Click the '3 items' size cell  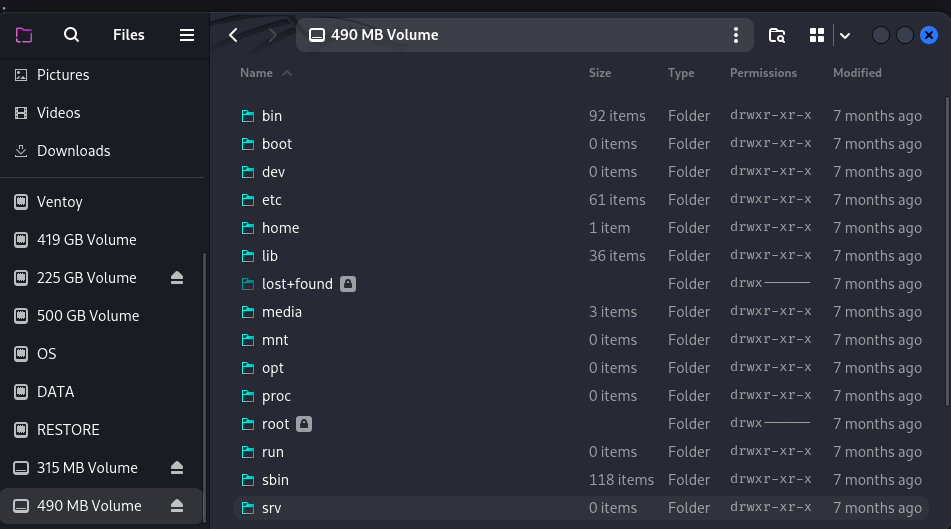click(x=613, y=312)
